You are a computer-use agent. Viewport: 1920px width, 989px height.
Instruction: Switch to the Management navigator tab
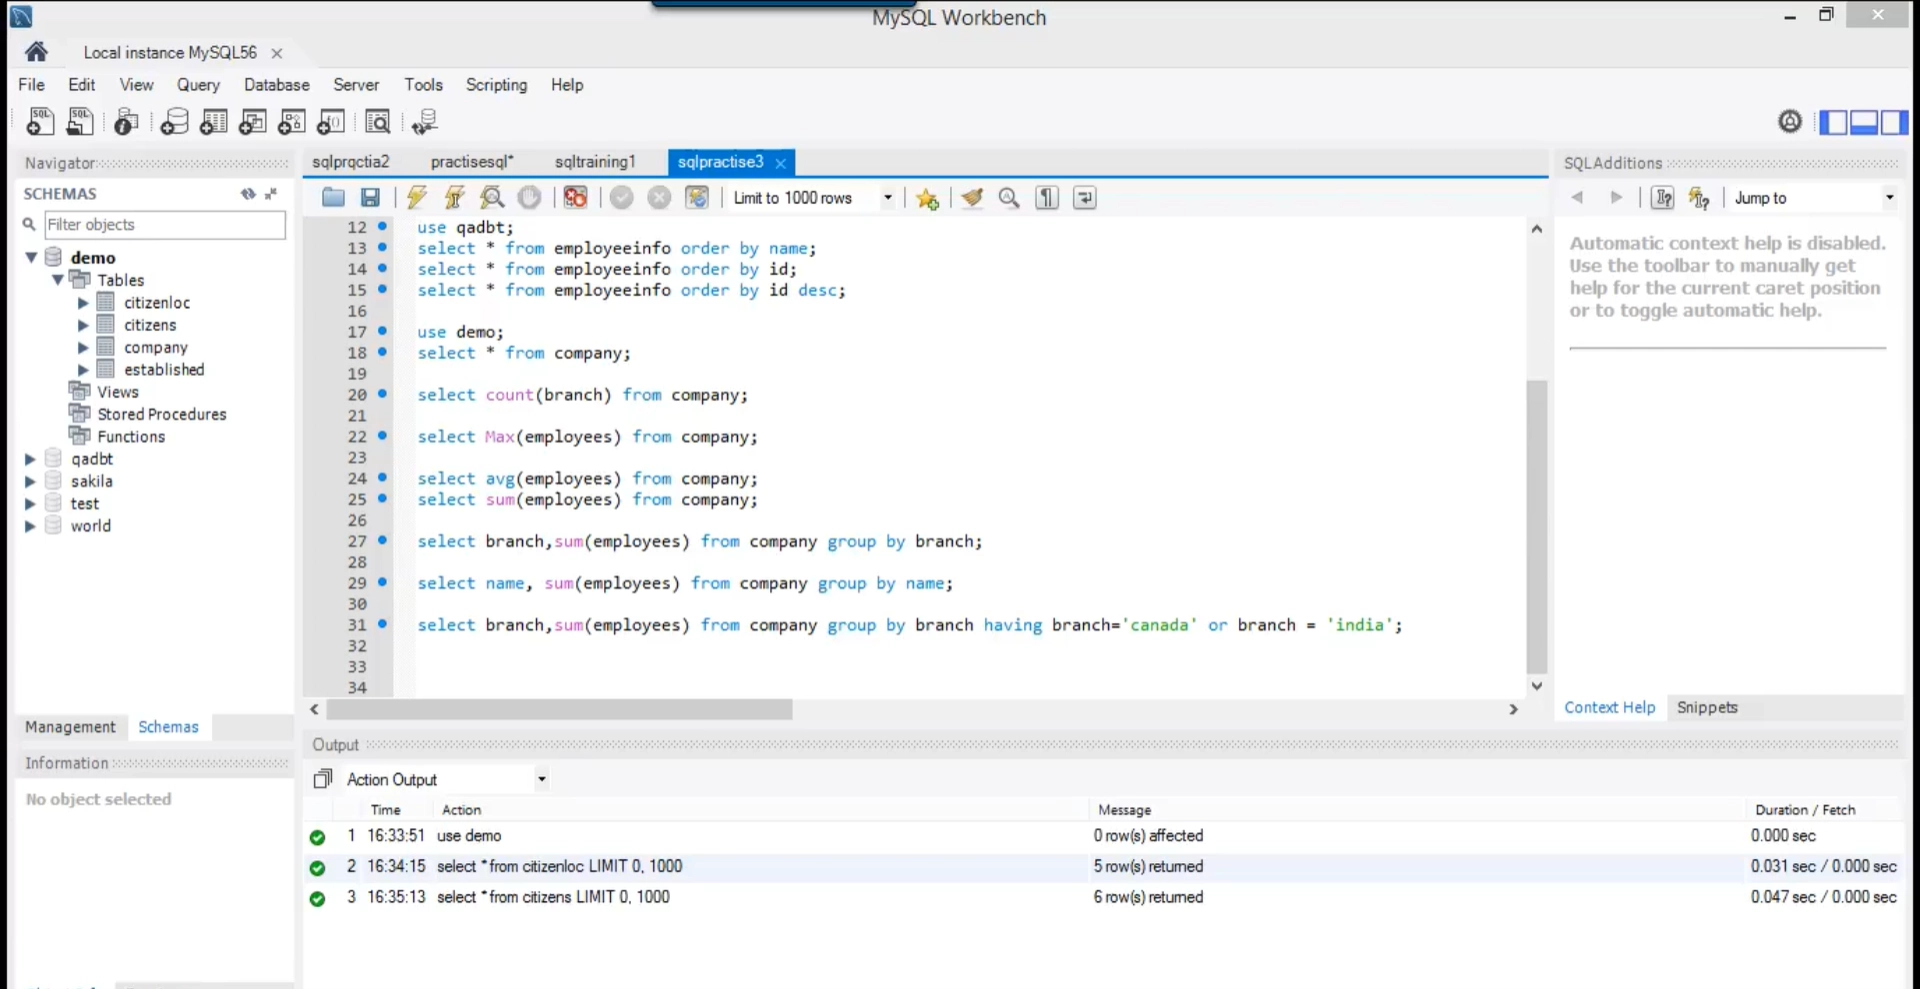coord(70,727)
